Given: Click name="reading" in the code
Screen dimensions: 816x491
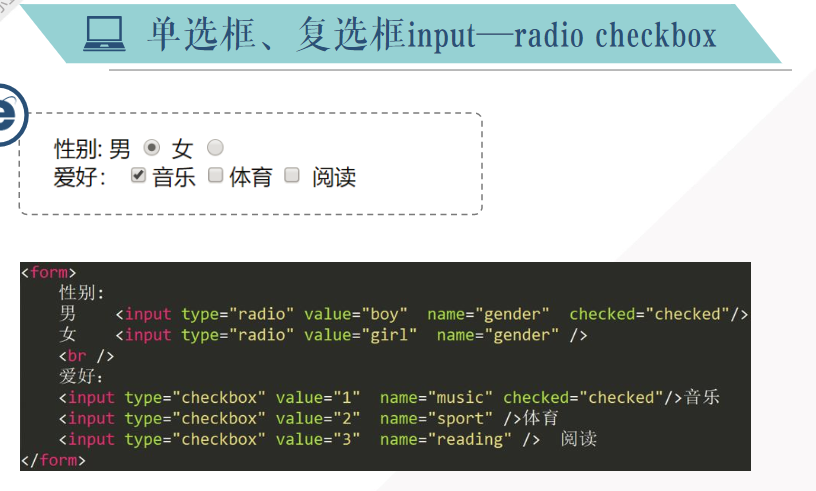Looking at the screenshot, I should tap(445, 439).
